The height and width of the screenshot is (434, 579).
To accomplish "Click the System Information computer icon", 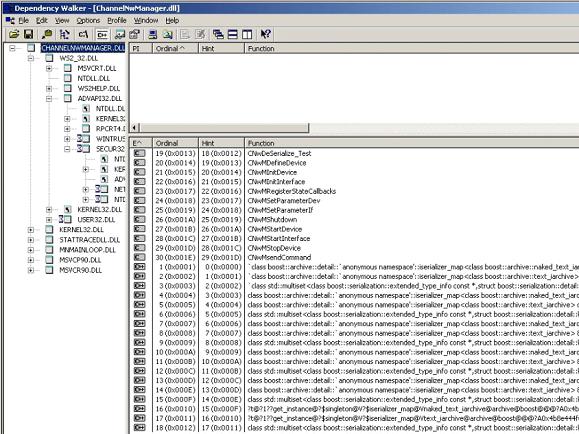I will click(153, 34).
